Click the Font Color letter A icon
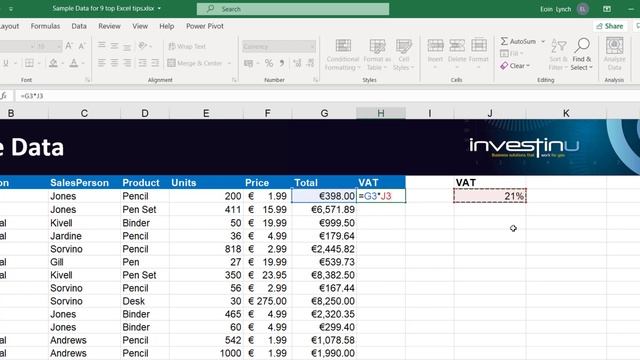Viewport: 640px width, 360px height. click(74, 63)
